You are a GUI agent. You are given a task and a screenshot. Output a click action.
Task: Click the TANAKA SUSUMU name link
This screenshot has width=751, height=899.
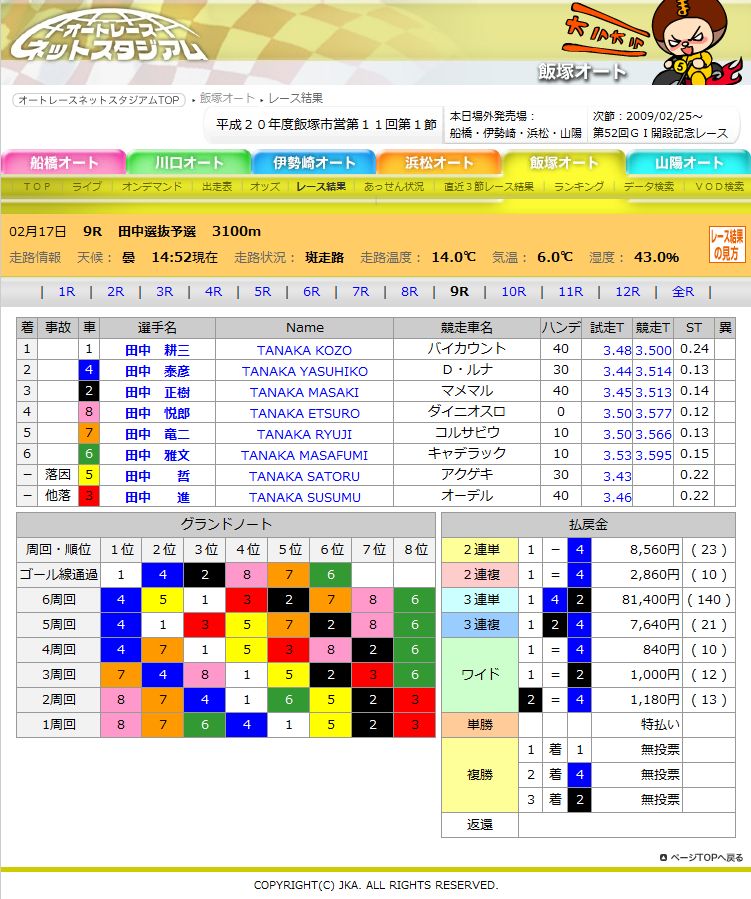tap(304, 498)
